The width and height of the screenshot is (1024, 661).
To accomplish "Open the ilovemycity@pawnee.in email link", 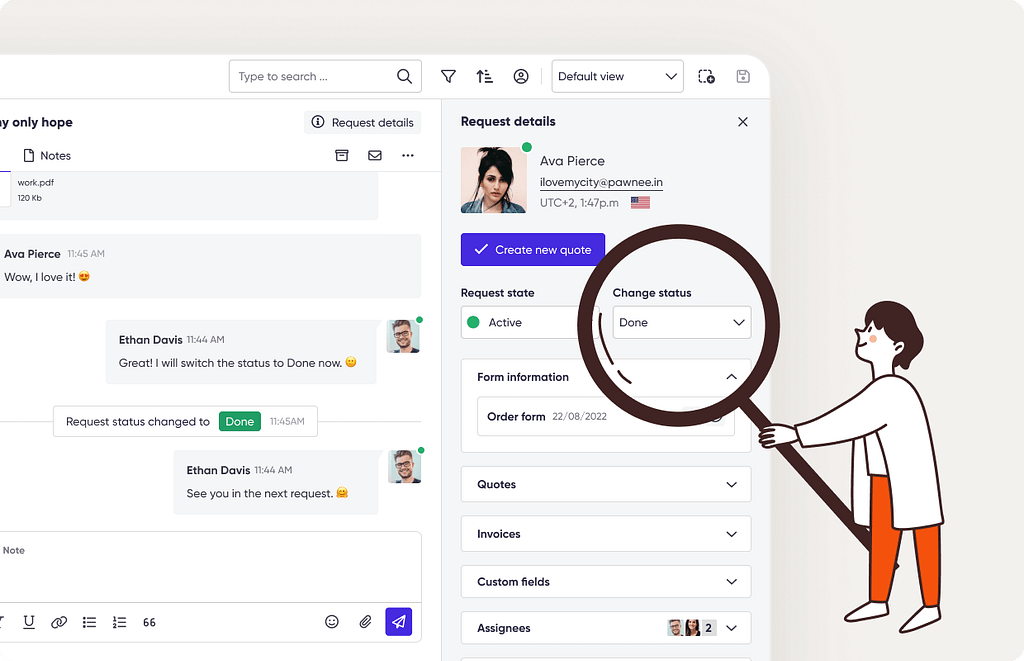I will 601,182.
